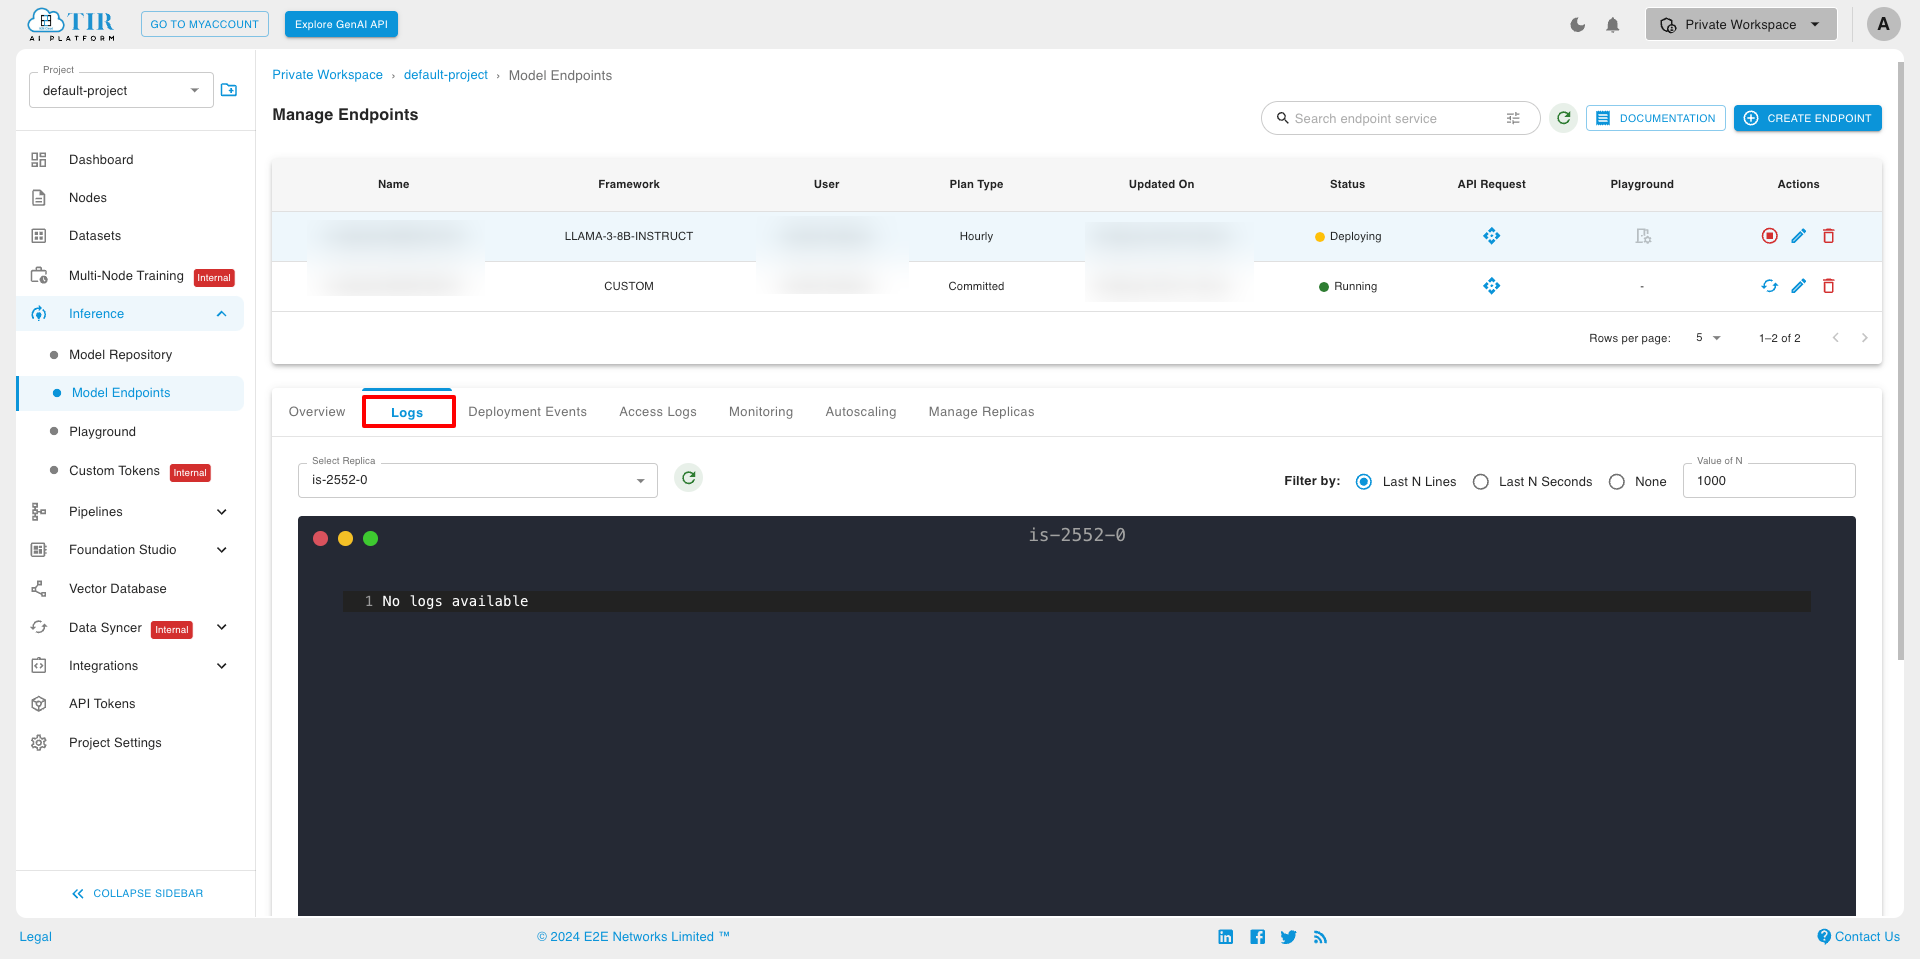Expand Data Syncer section
The image size is (1920, 959).
(221, 628)
